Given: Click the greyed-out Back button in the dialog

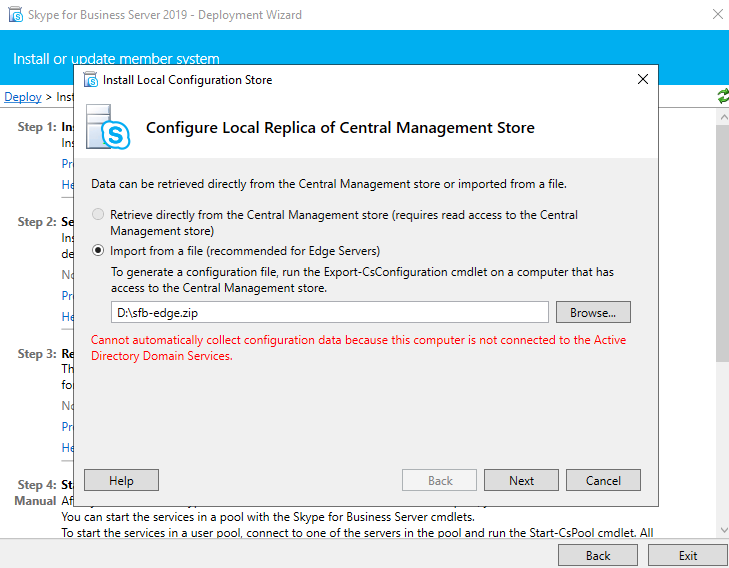Looking at the screenshot, I should click(x=440, y=481).
